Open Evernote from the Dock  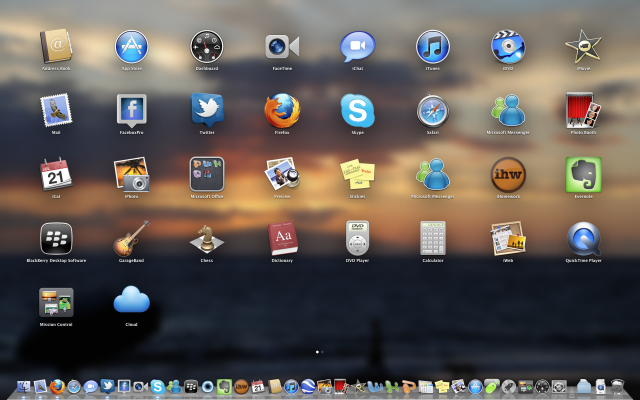coord(224,386)
